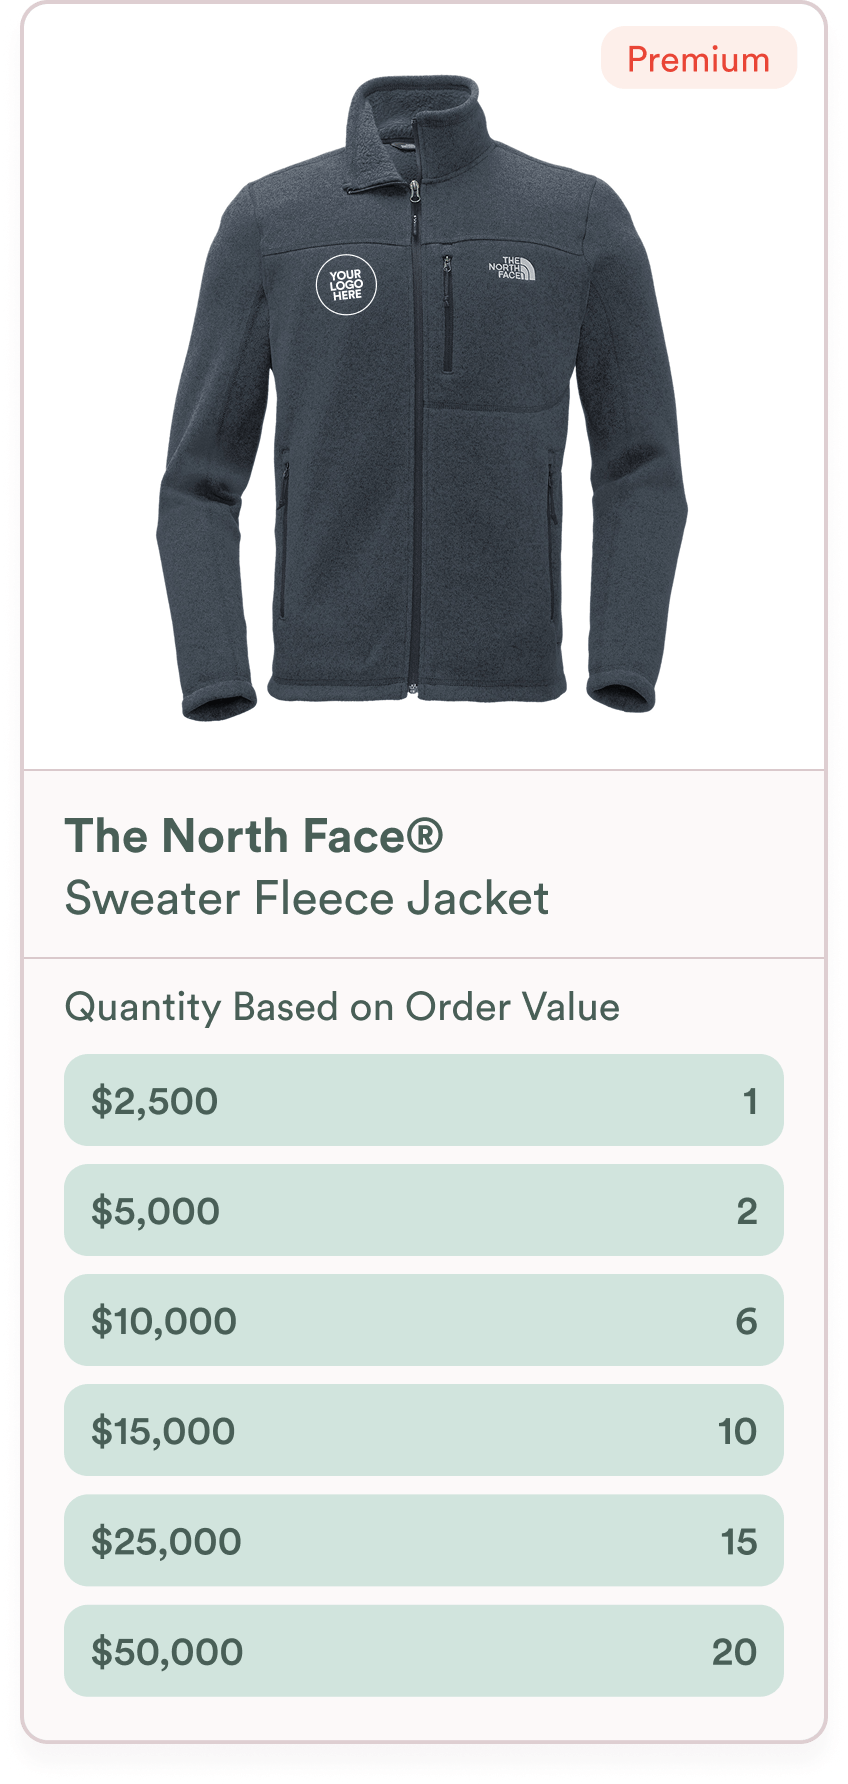
Task: Click the YOUR LOGO HERE circle
Action: [x=346, y=285]
